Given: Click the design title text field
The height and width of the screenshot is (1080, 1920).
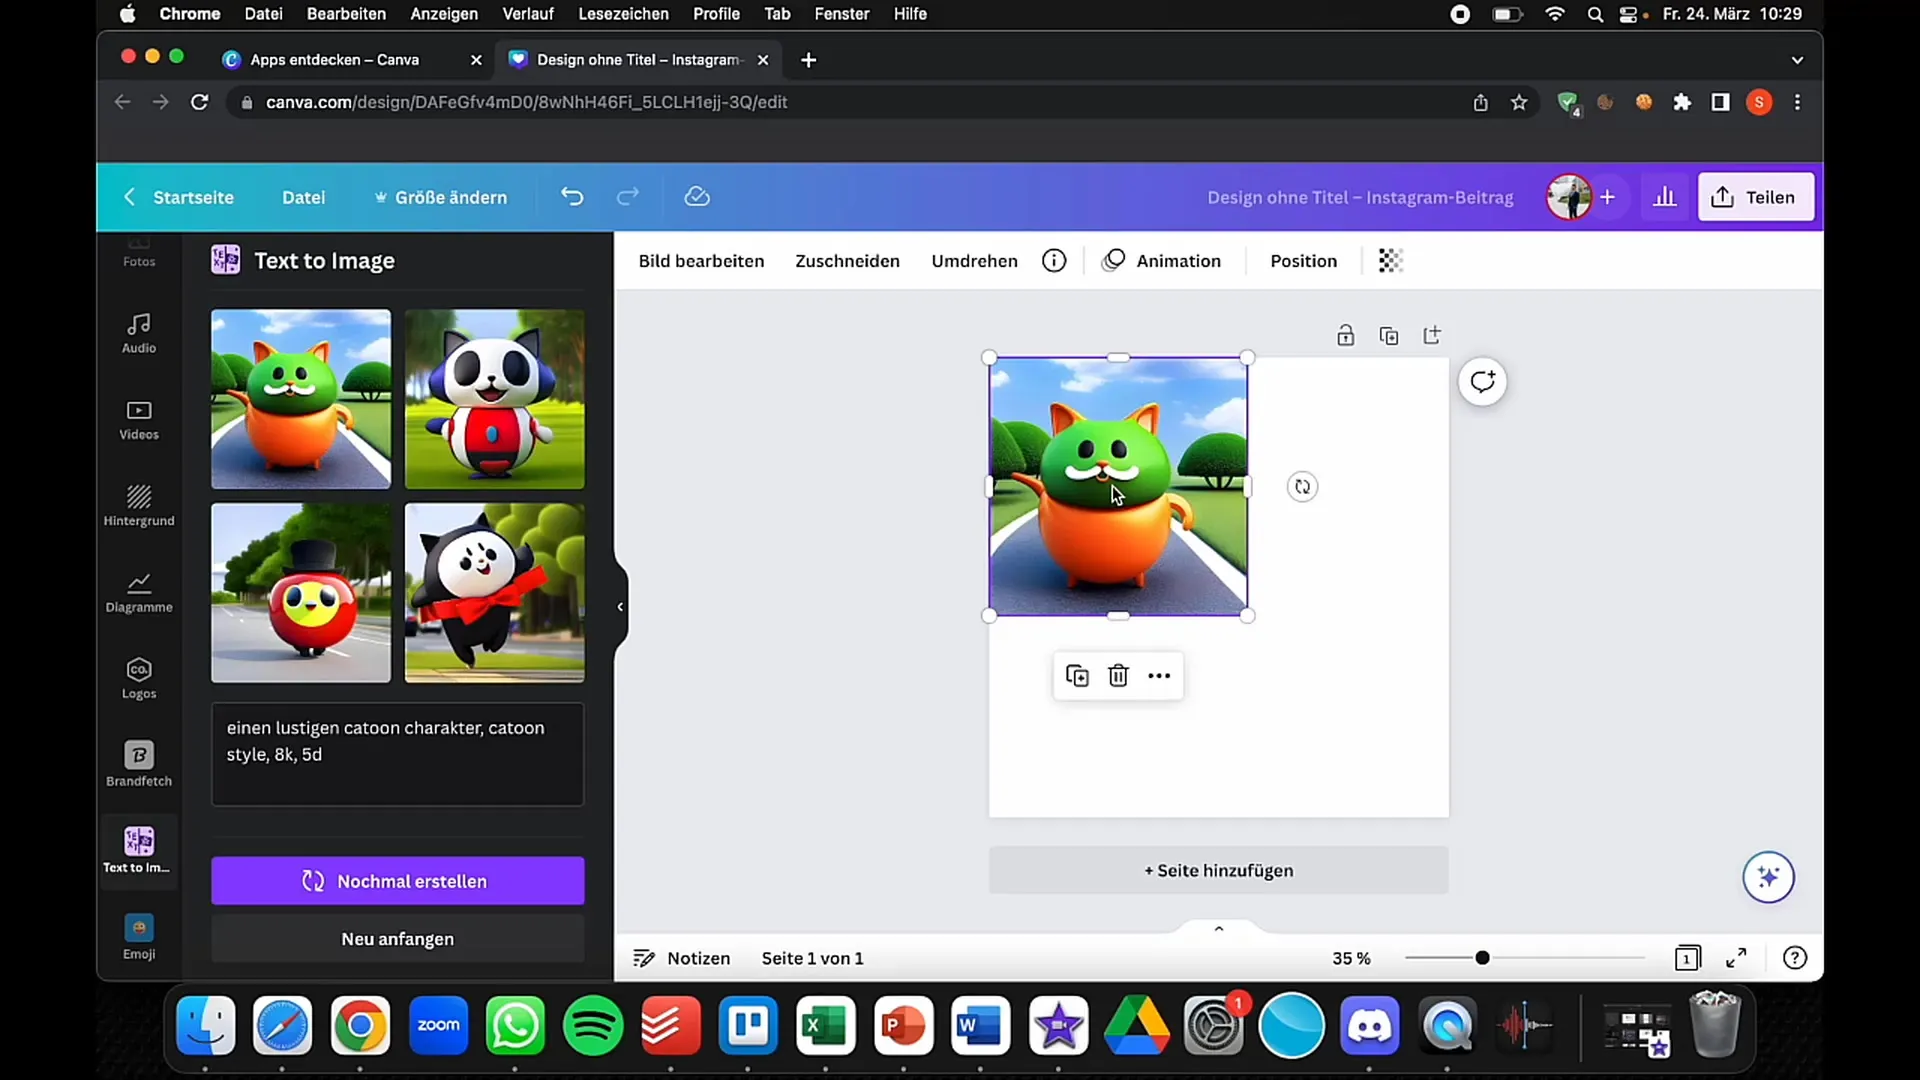Looking at the screenshot, I should (x=1360, y=197).
